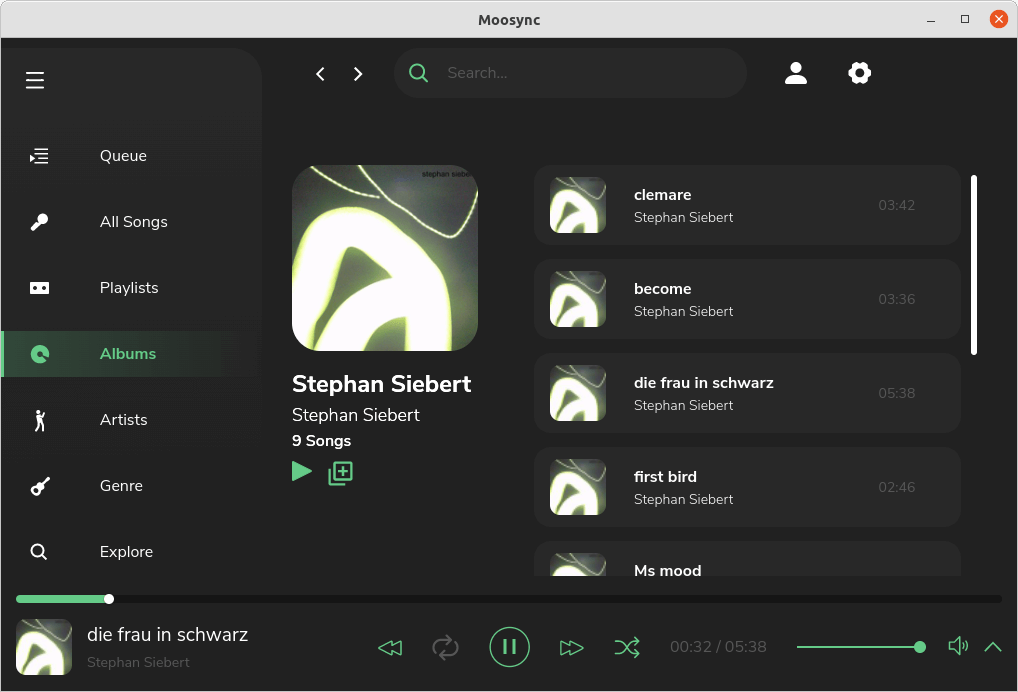
Task: Skip to the next track
Action: coord(571,647)
